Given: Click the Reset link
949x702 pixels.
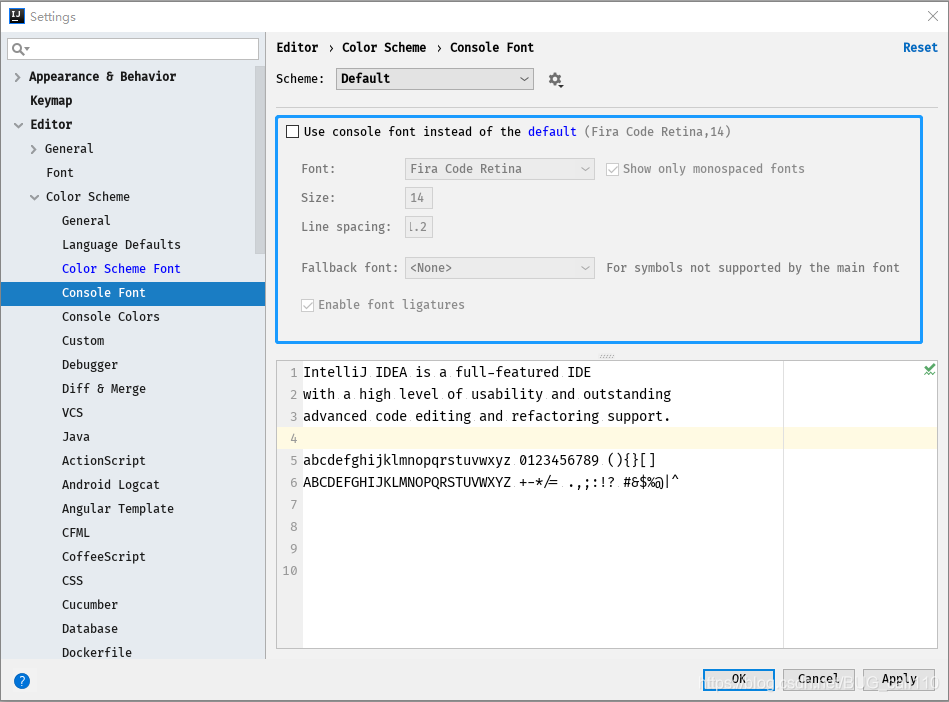Looking at the screenshot, I should (920, 47).
